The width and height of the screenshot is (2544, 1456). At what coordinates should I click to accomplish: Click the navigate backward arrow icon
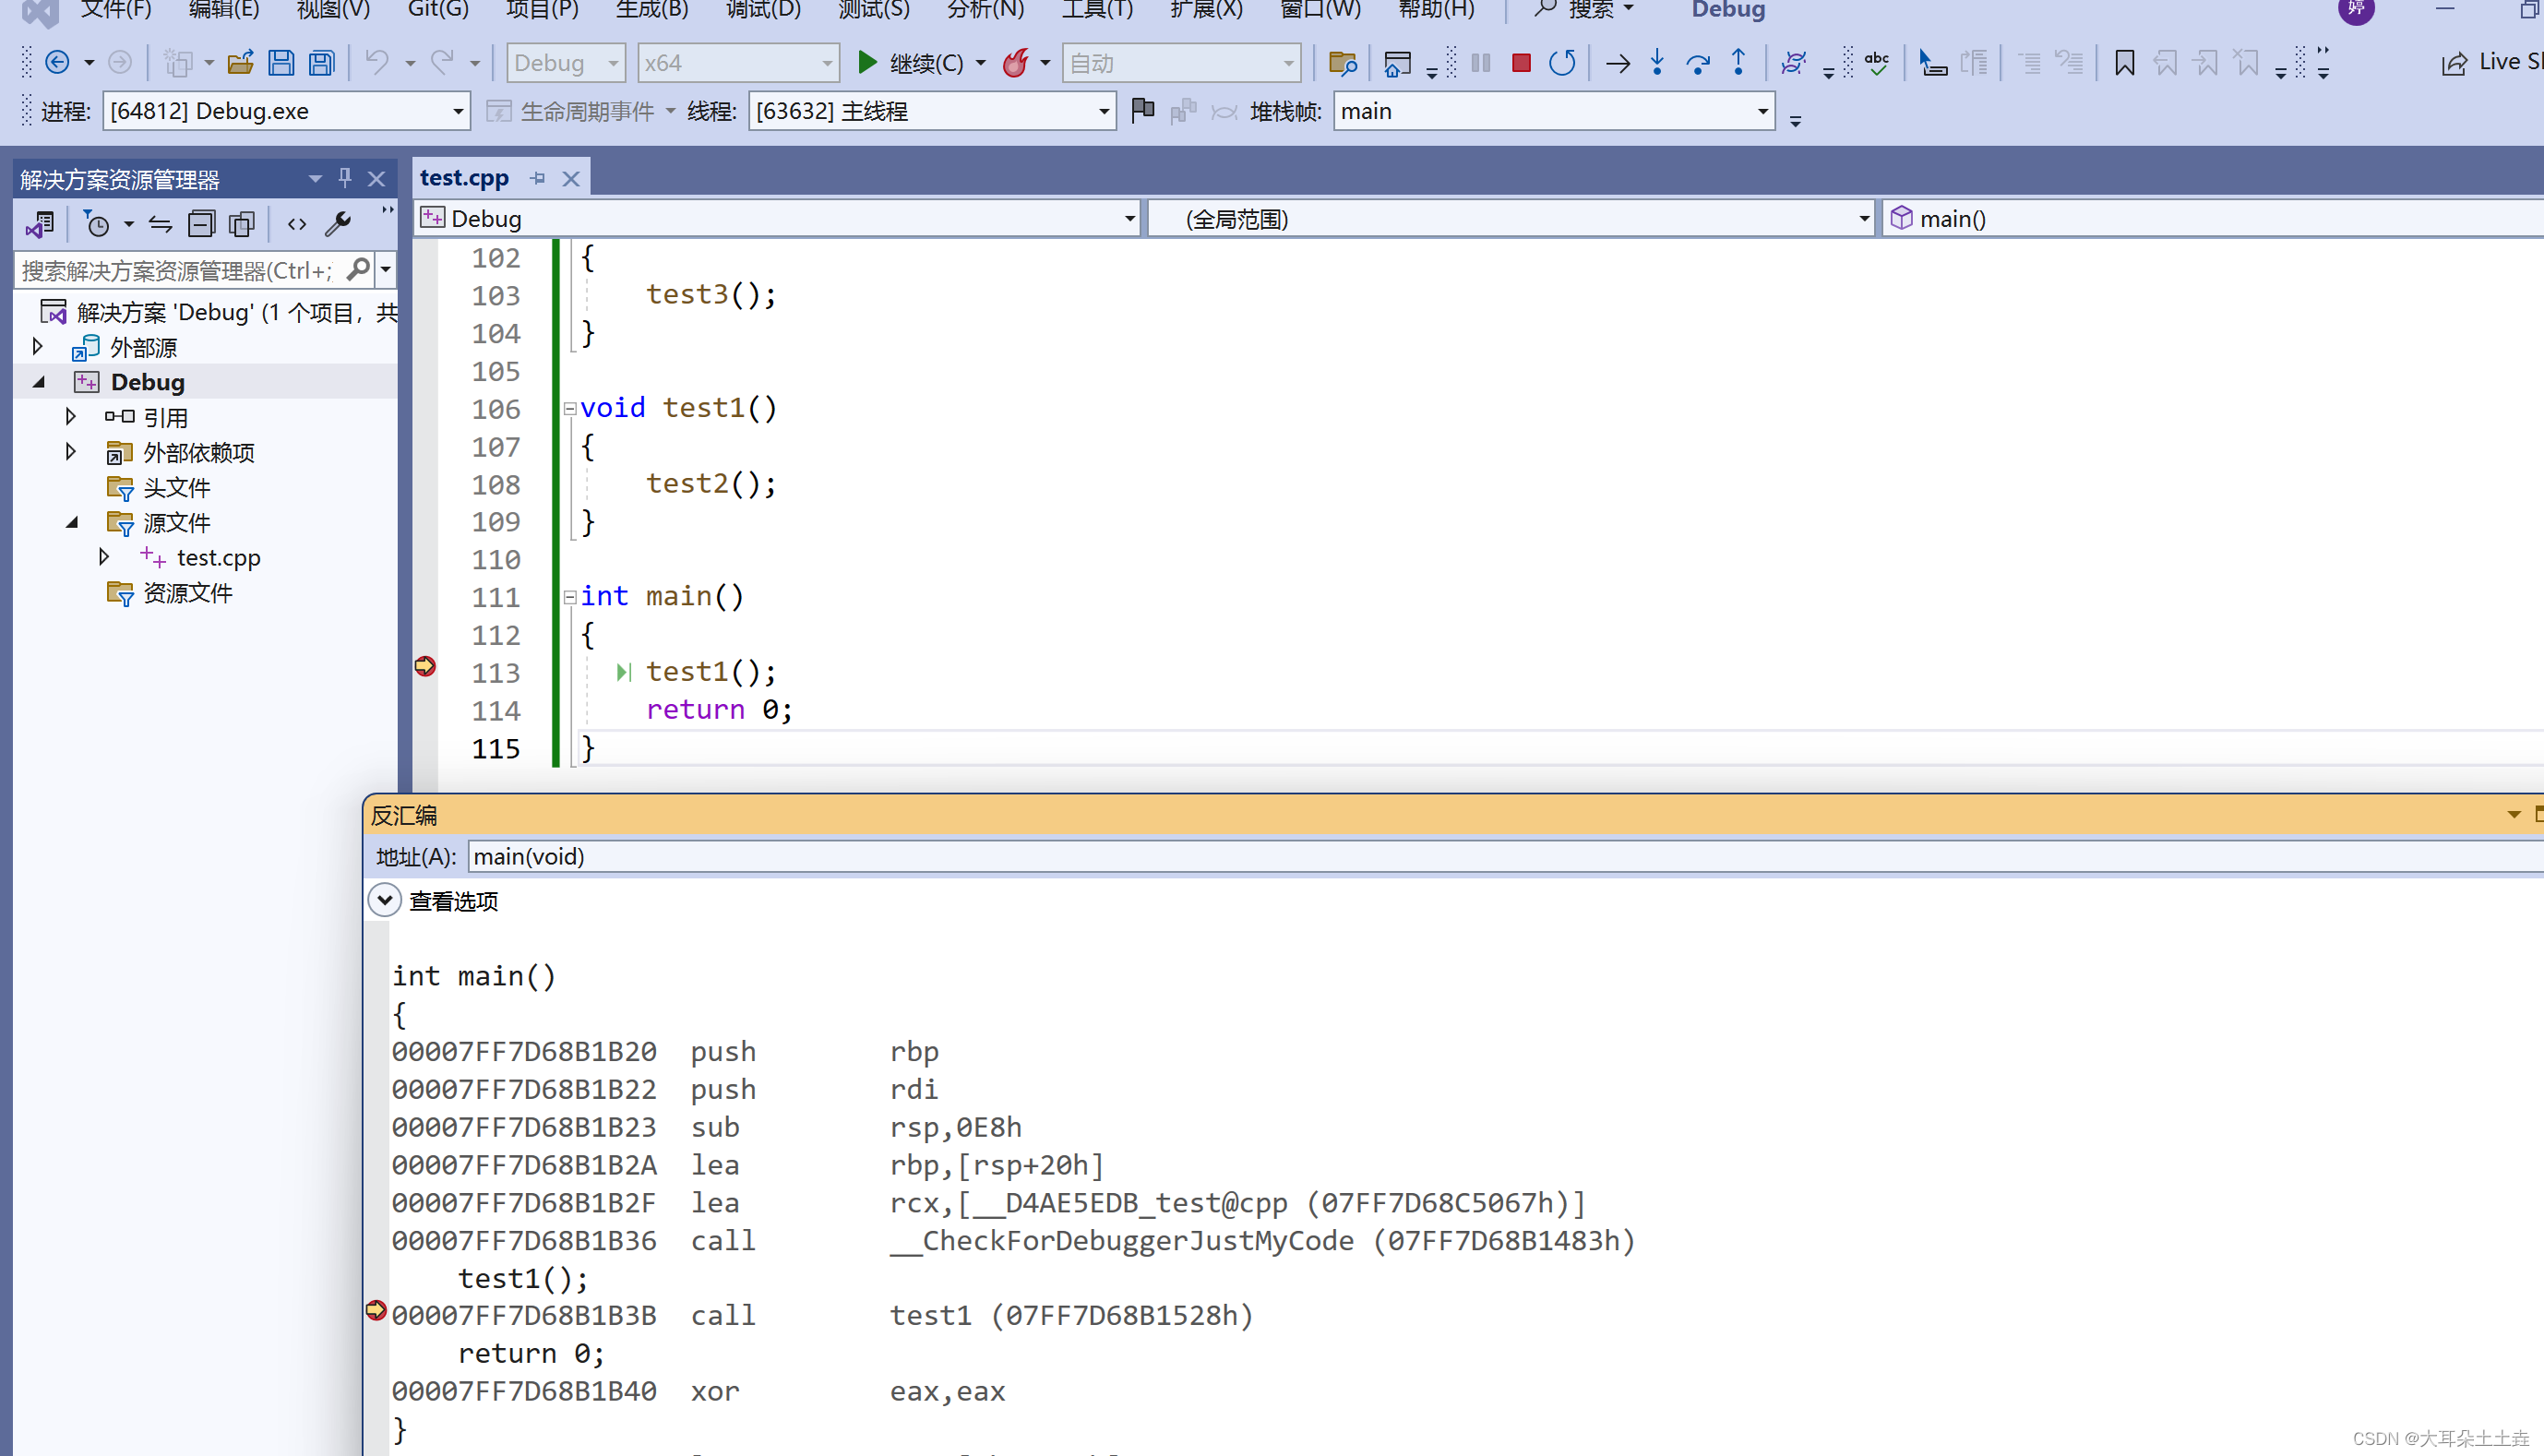click(57, 63)
